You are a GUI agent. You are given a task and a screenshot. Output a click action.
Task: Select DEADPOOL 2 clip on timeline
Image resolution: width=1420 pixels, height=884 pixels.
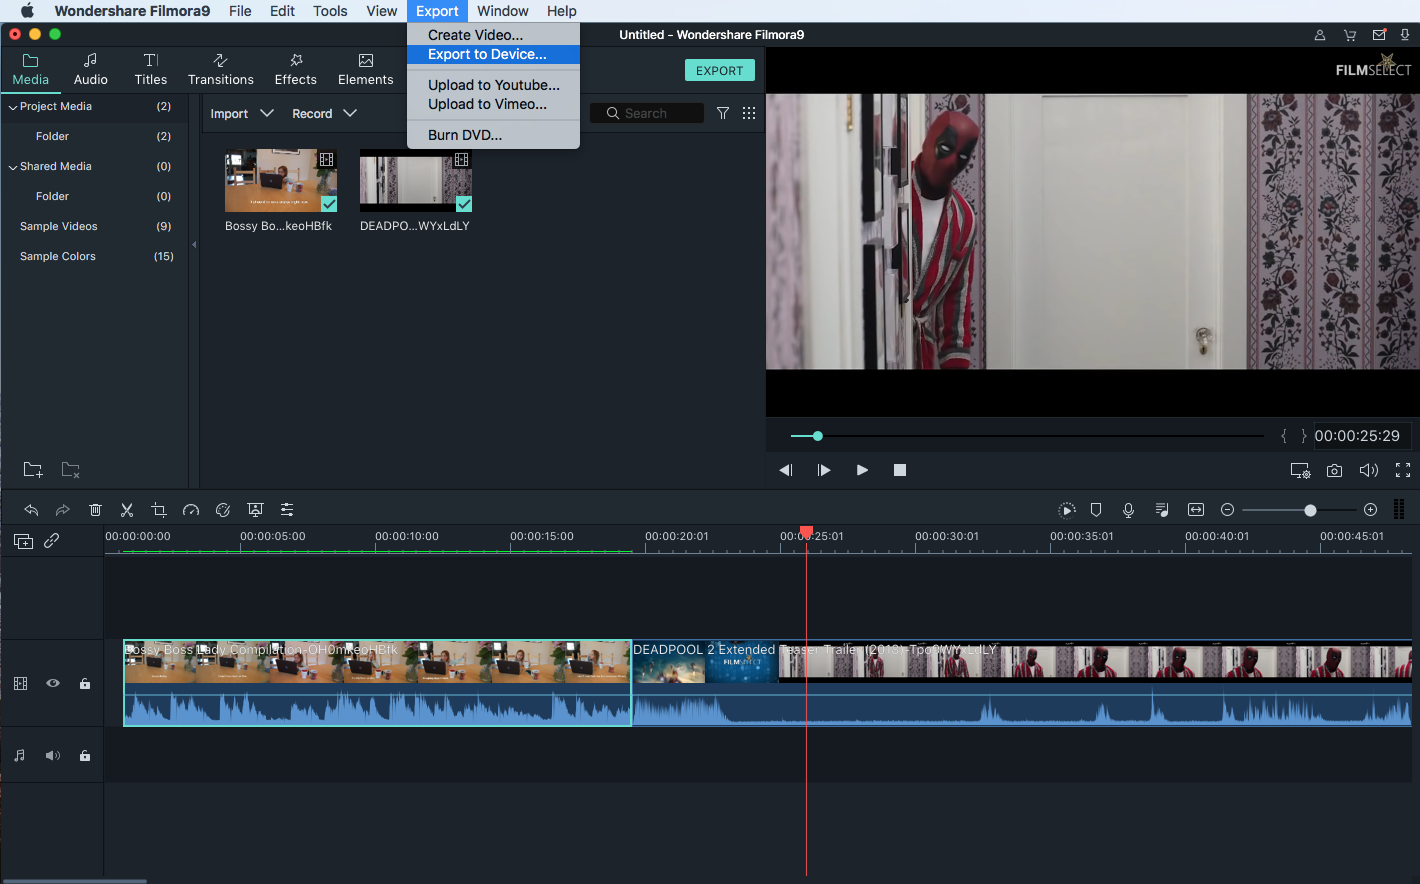[x=1021, y=683]
